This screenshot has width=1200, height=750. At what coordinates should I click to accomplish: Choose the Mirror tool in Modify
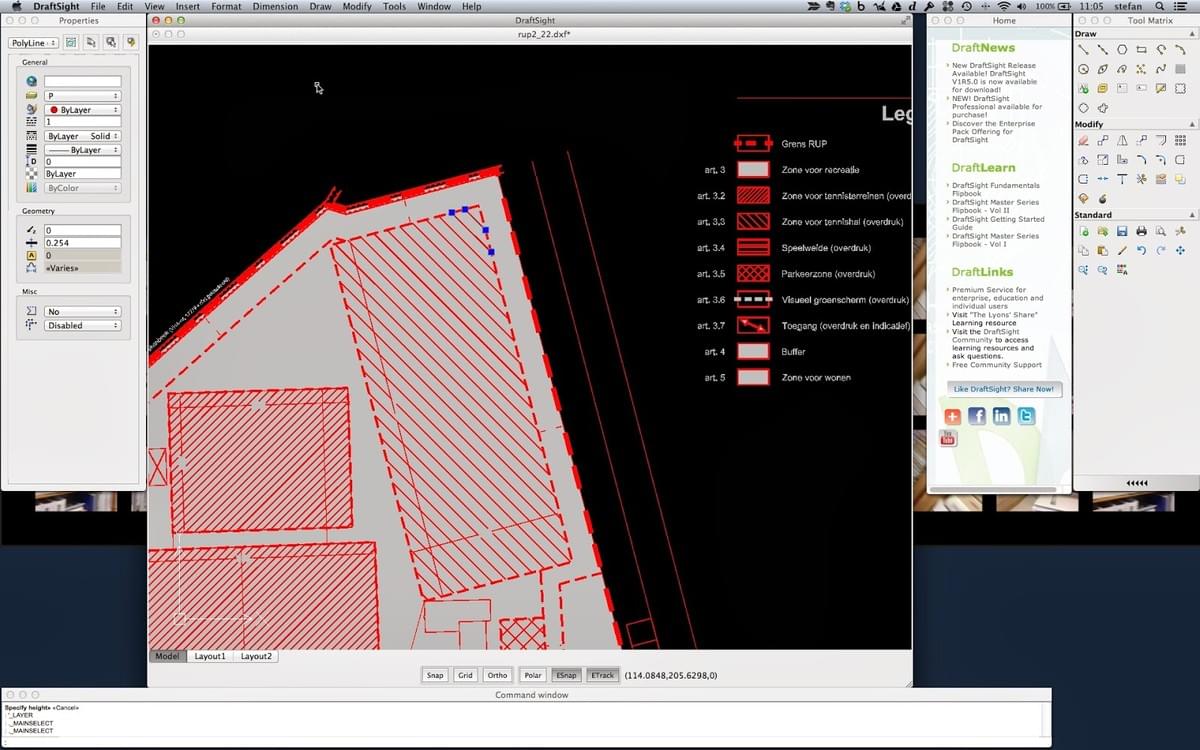tap(1122, 141)
